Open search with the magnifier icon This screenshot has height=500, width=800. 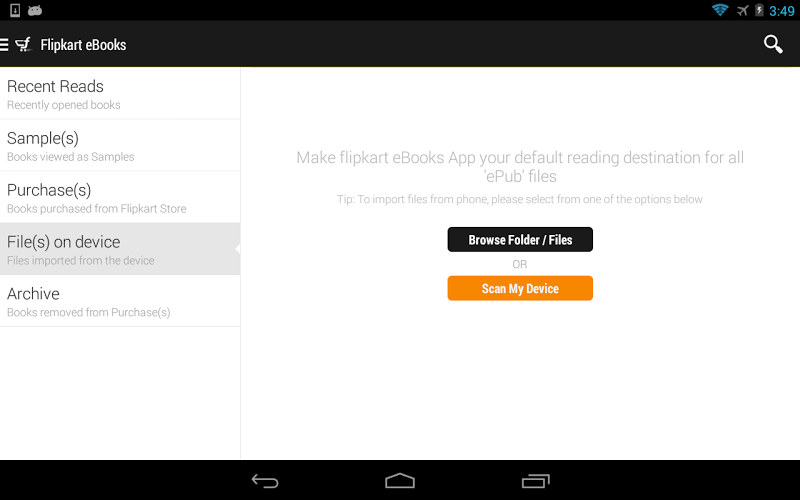(773, 44)
